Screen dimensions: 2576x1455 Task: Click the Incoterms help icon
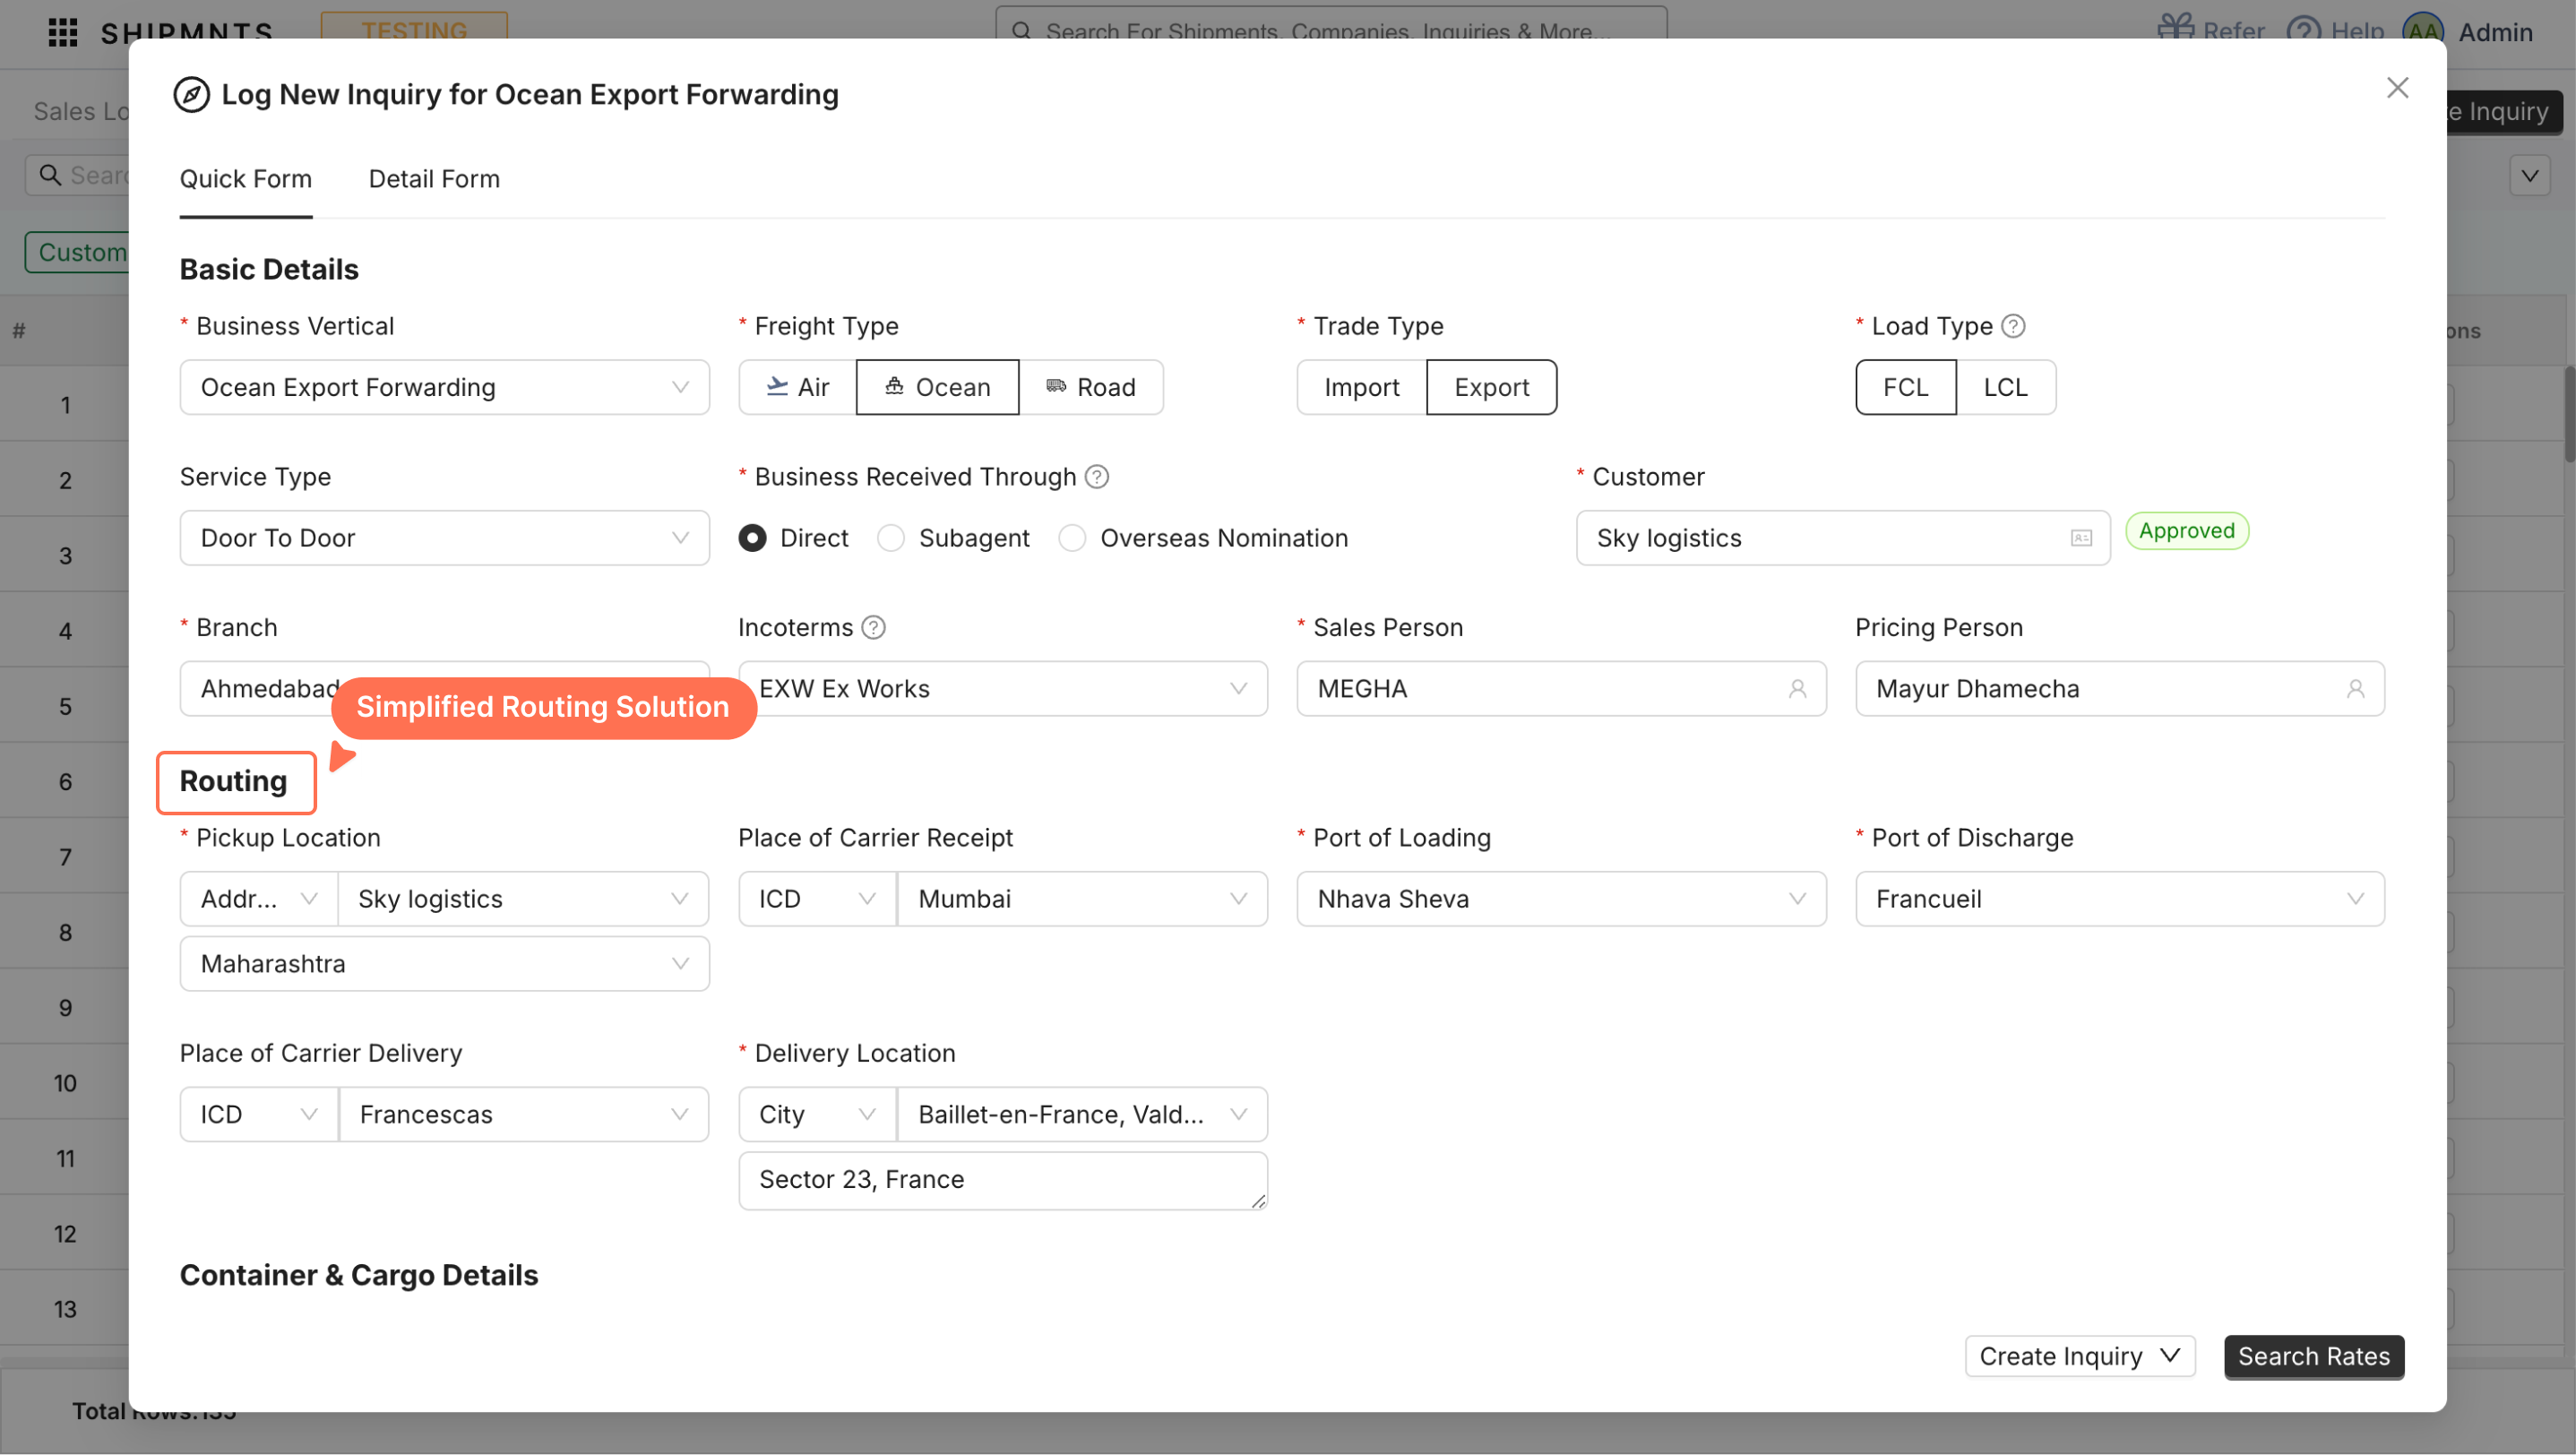pyautogui.click(x=873, y=628)
